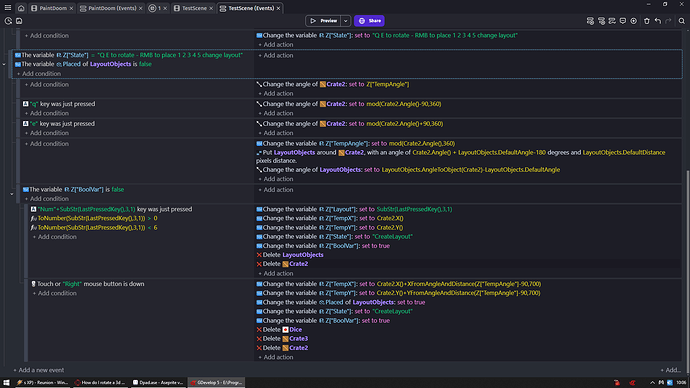Open search in events magnifier icon

coord(682,21)
